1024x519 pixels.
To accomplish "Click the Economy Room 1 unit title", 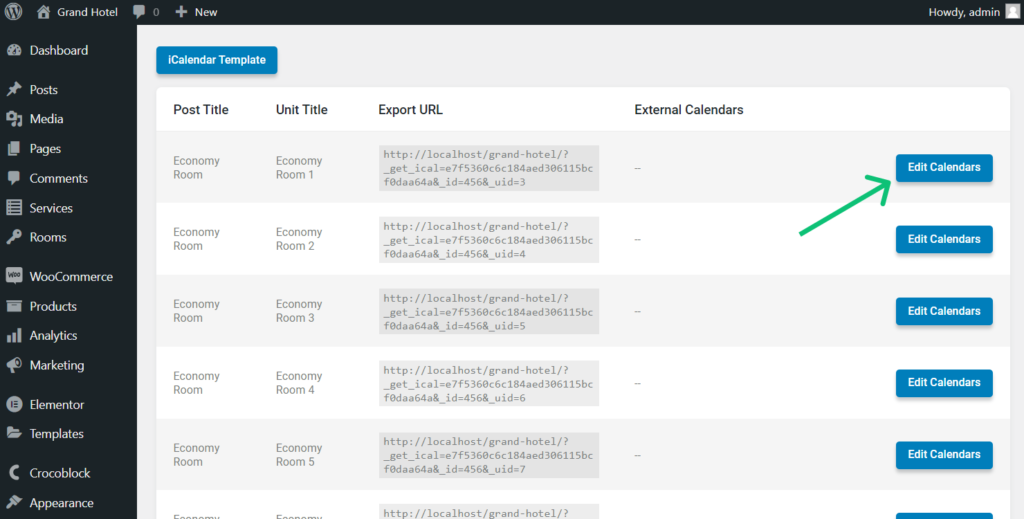I will [298, 168].
